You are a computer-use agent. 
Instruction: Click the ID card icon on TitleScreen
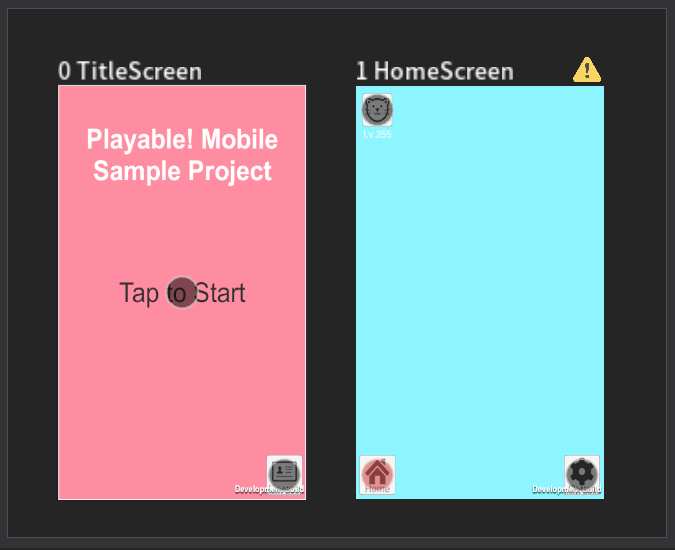coord(284,473)
